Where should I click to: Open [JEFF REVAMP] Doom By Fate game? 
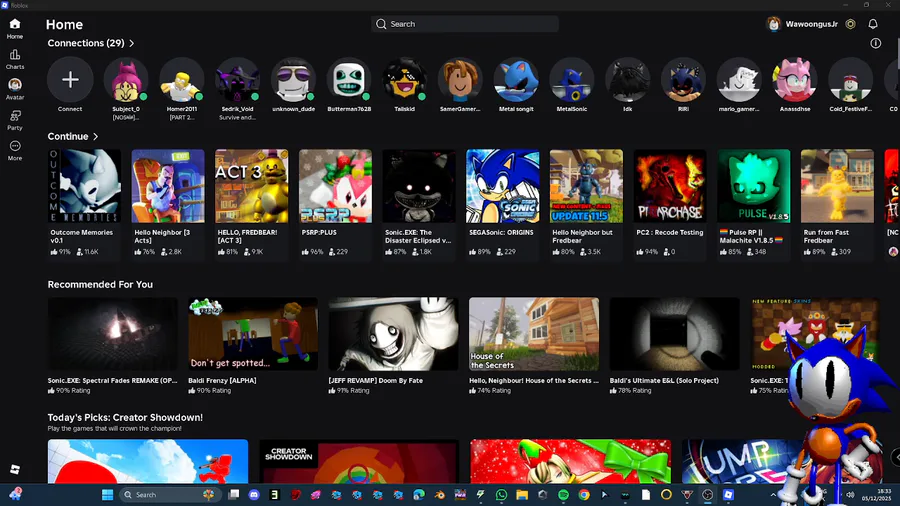393,345
